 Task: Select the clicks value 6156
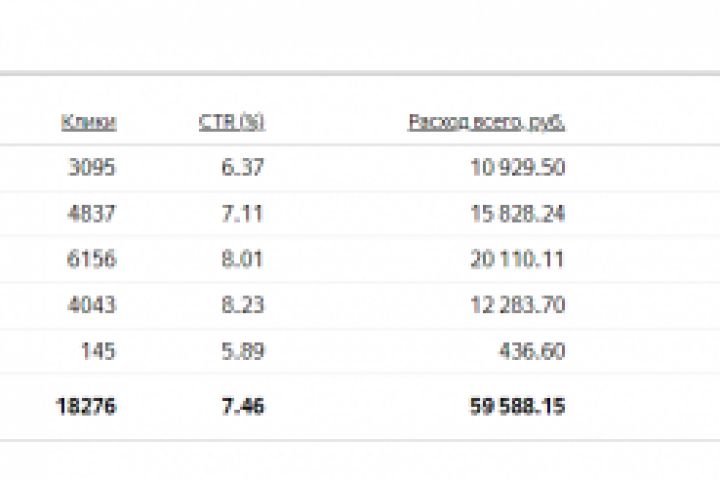click(x=91, y=260)
